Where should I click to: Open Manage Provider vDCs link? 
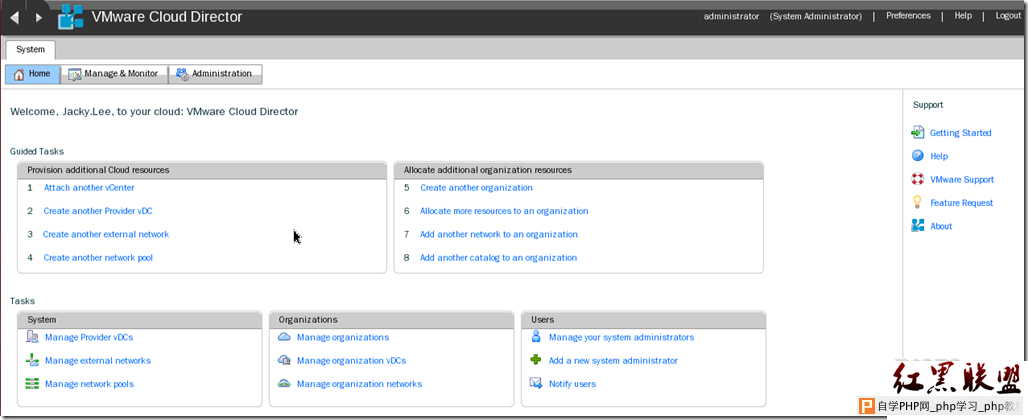(89, 337)
